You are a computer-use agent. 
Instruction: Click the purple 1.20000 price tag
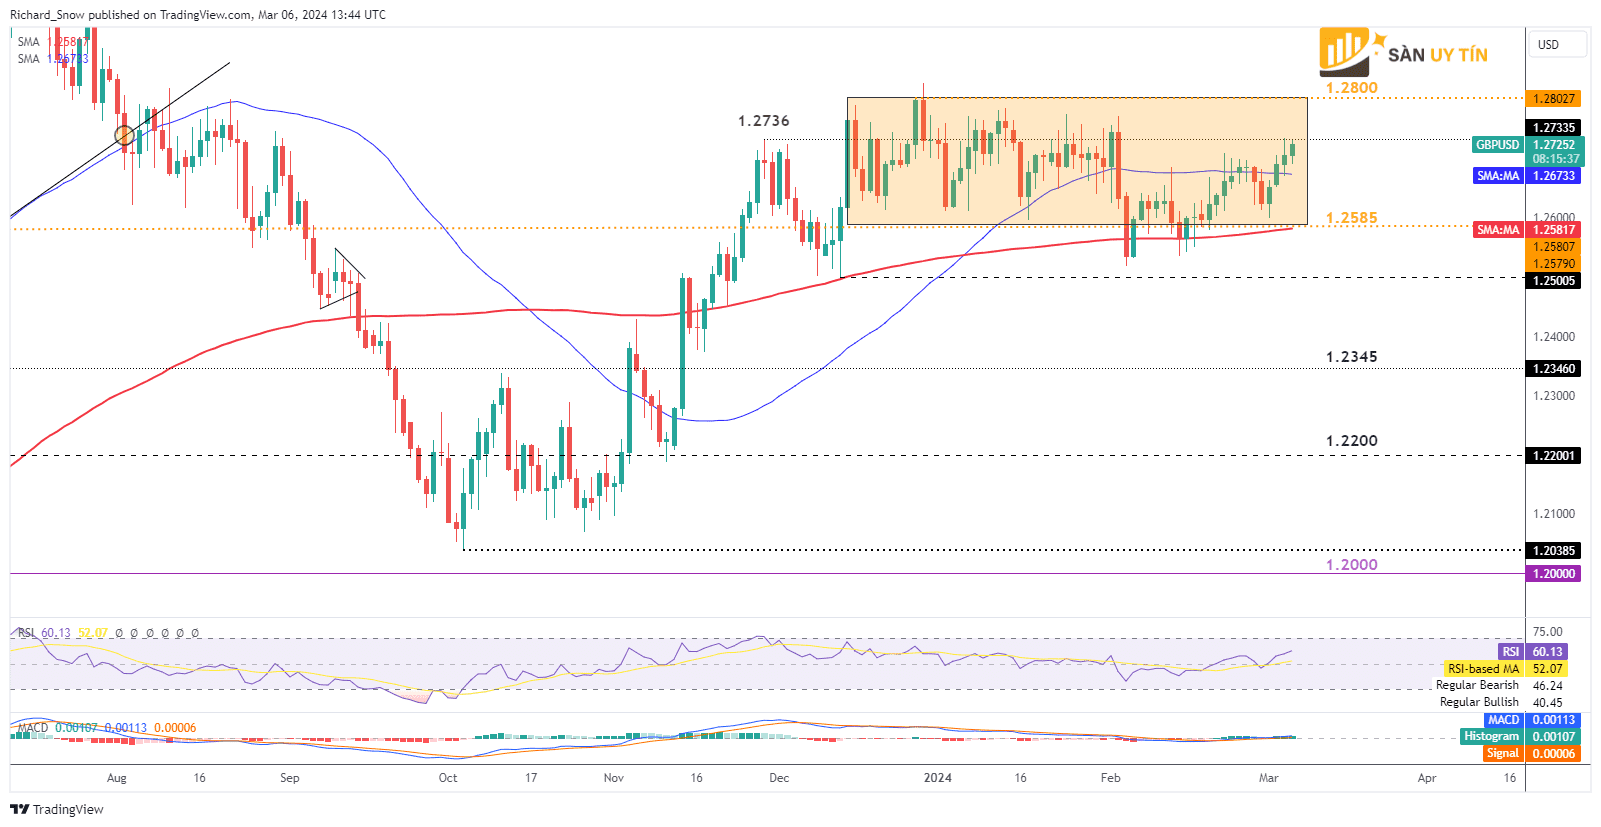[1554, 573]
